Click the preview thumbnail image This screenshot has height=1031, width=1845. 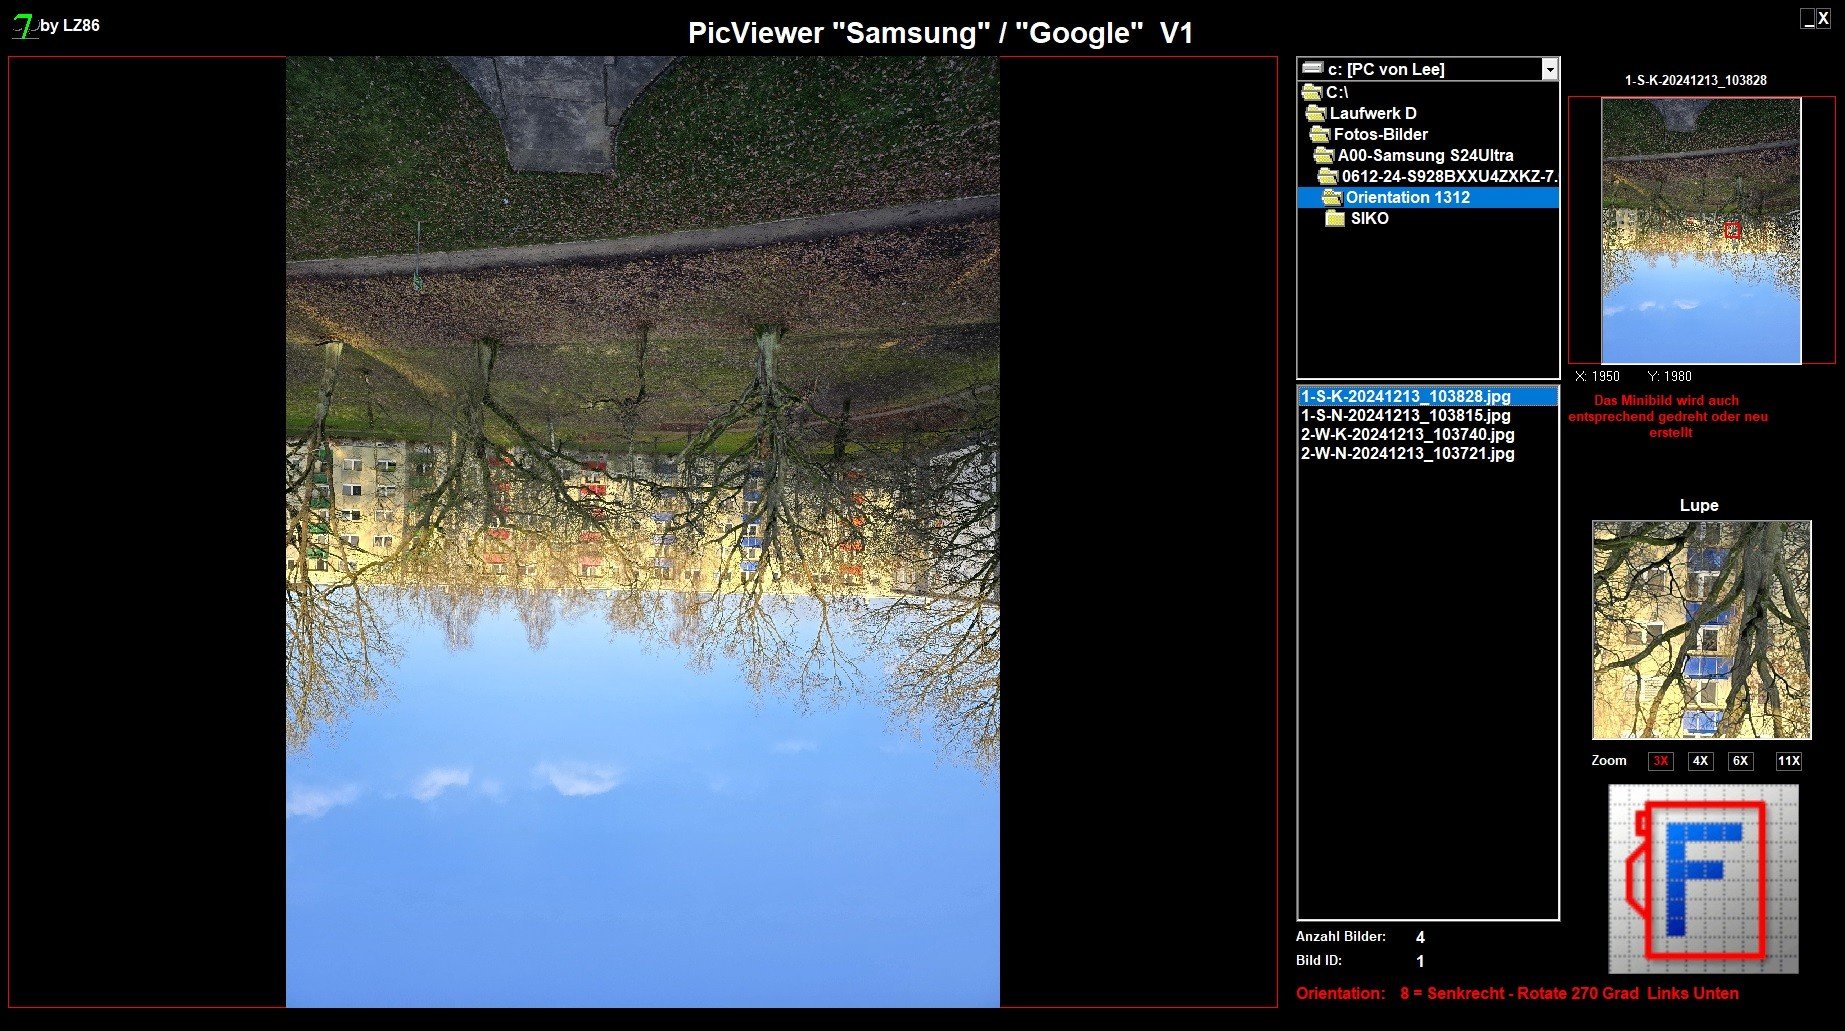coord(1700,230)
